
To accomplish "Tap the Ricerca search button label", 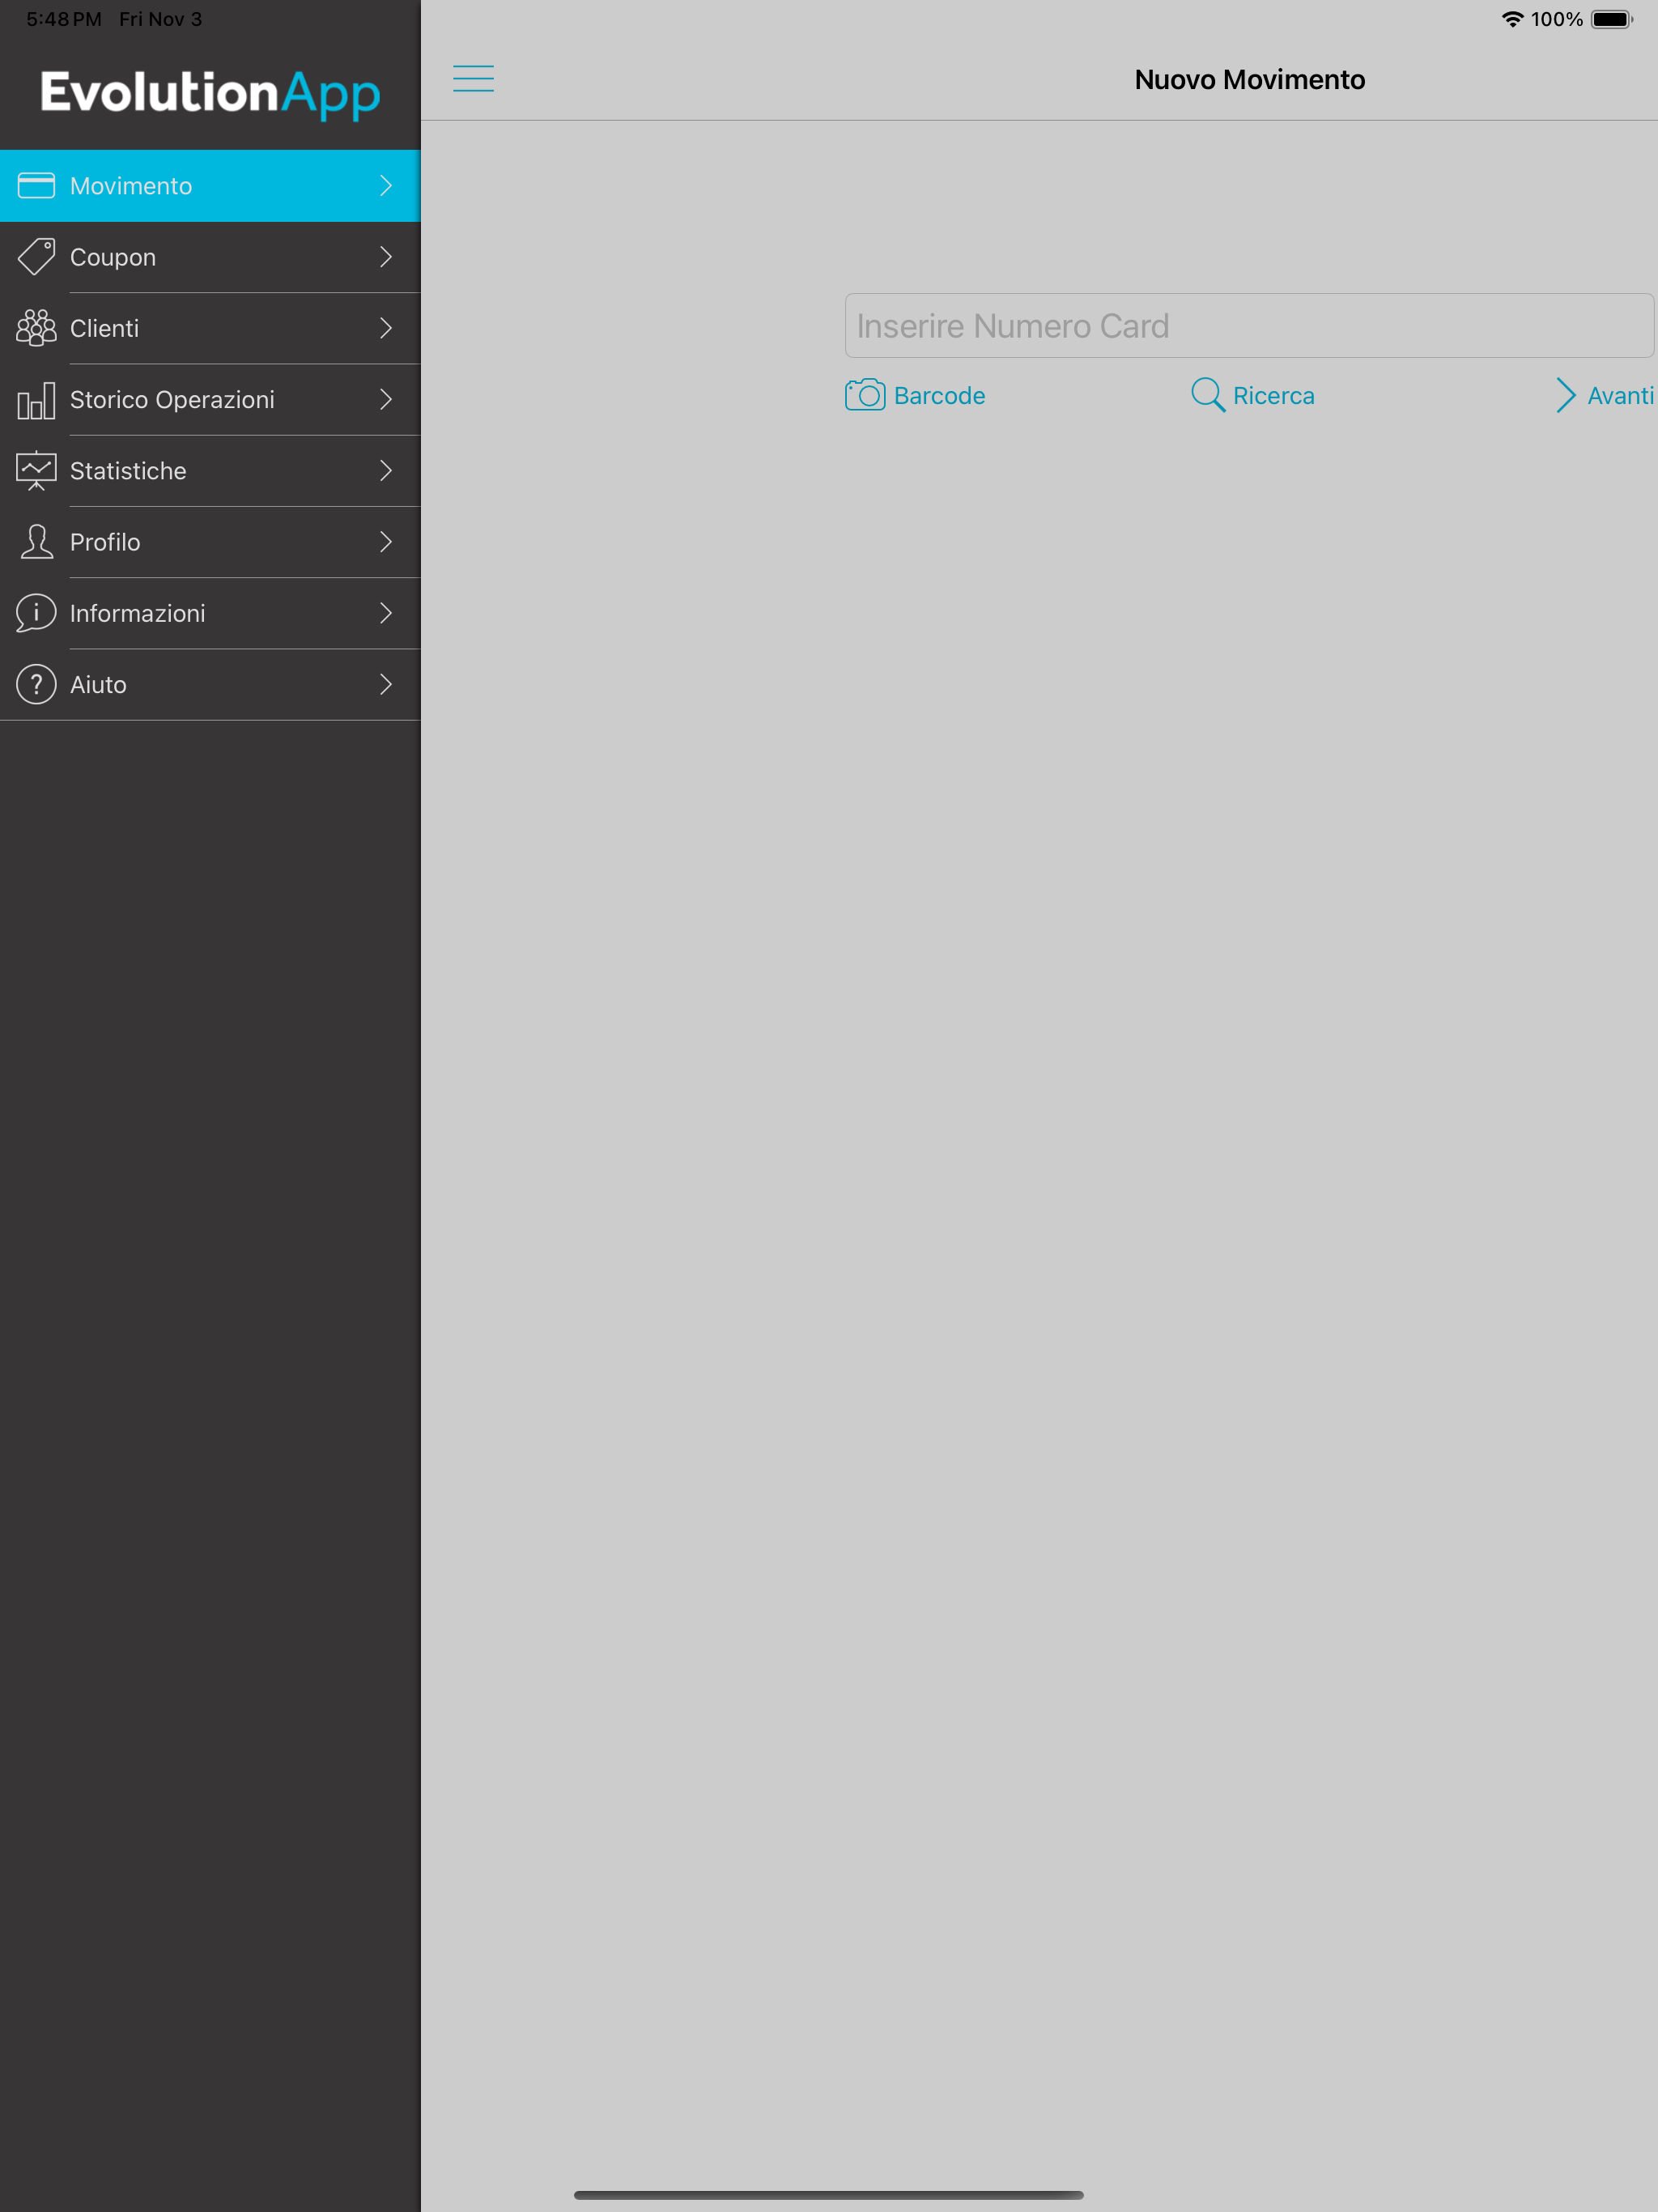I will pyautogui.click(x=1273, y=396).
